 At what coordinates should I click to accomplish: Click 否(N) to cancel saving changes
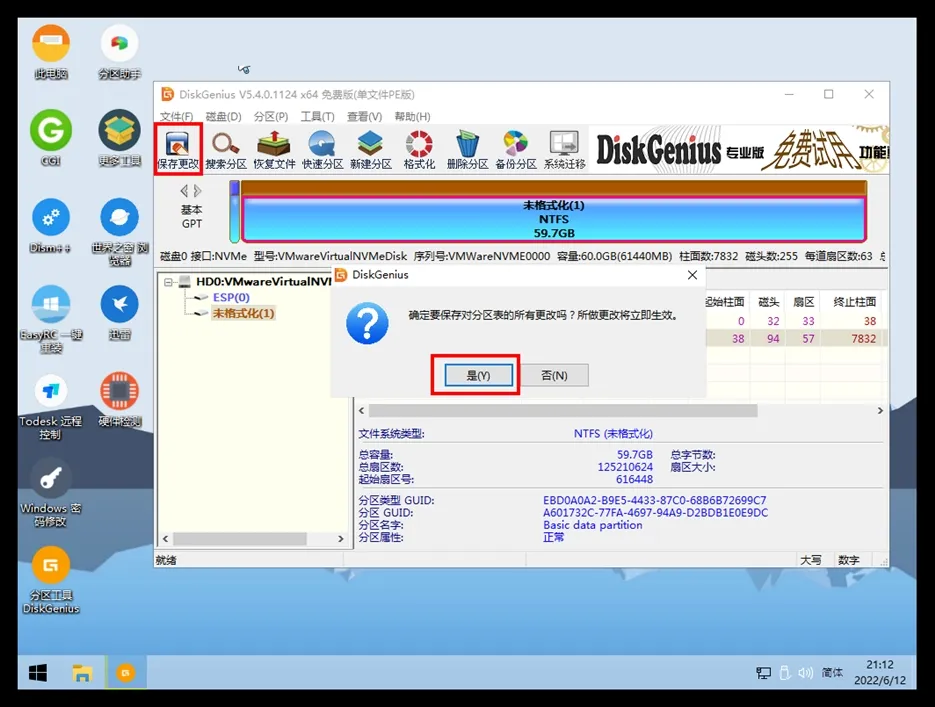click(x=553, y=375)
